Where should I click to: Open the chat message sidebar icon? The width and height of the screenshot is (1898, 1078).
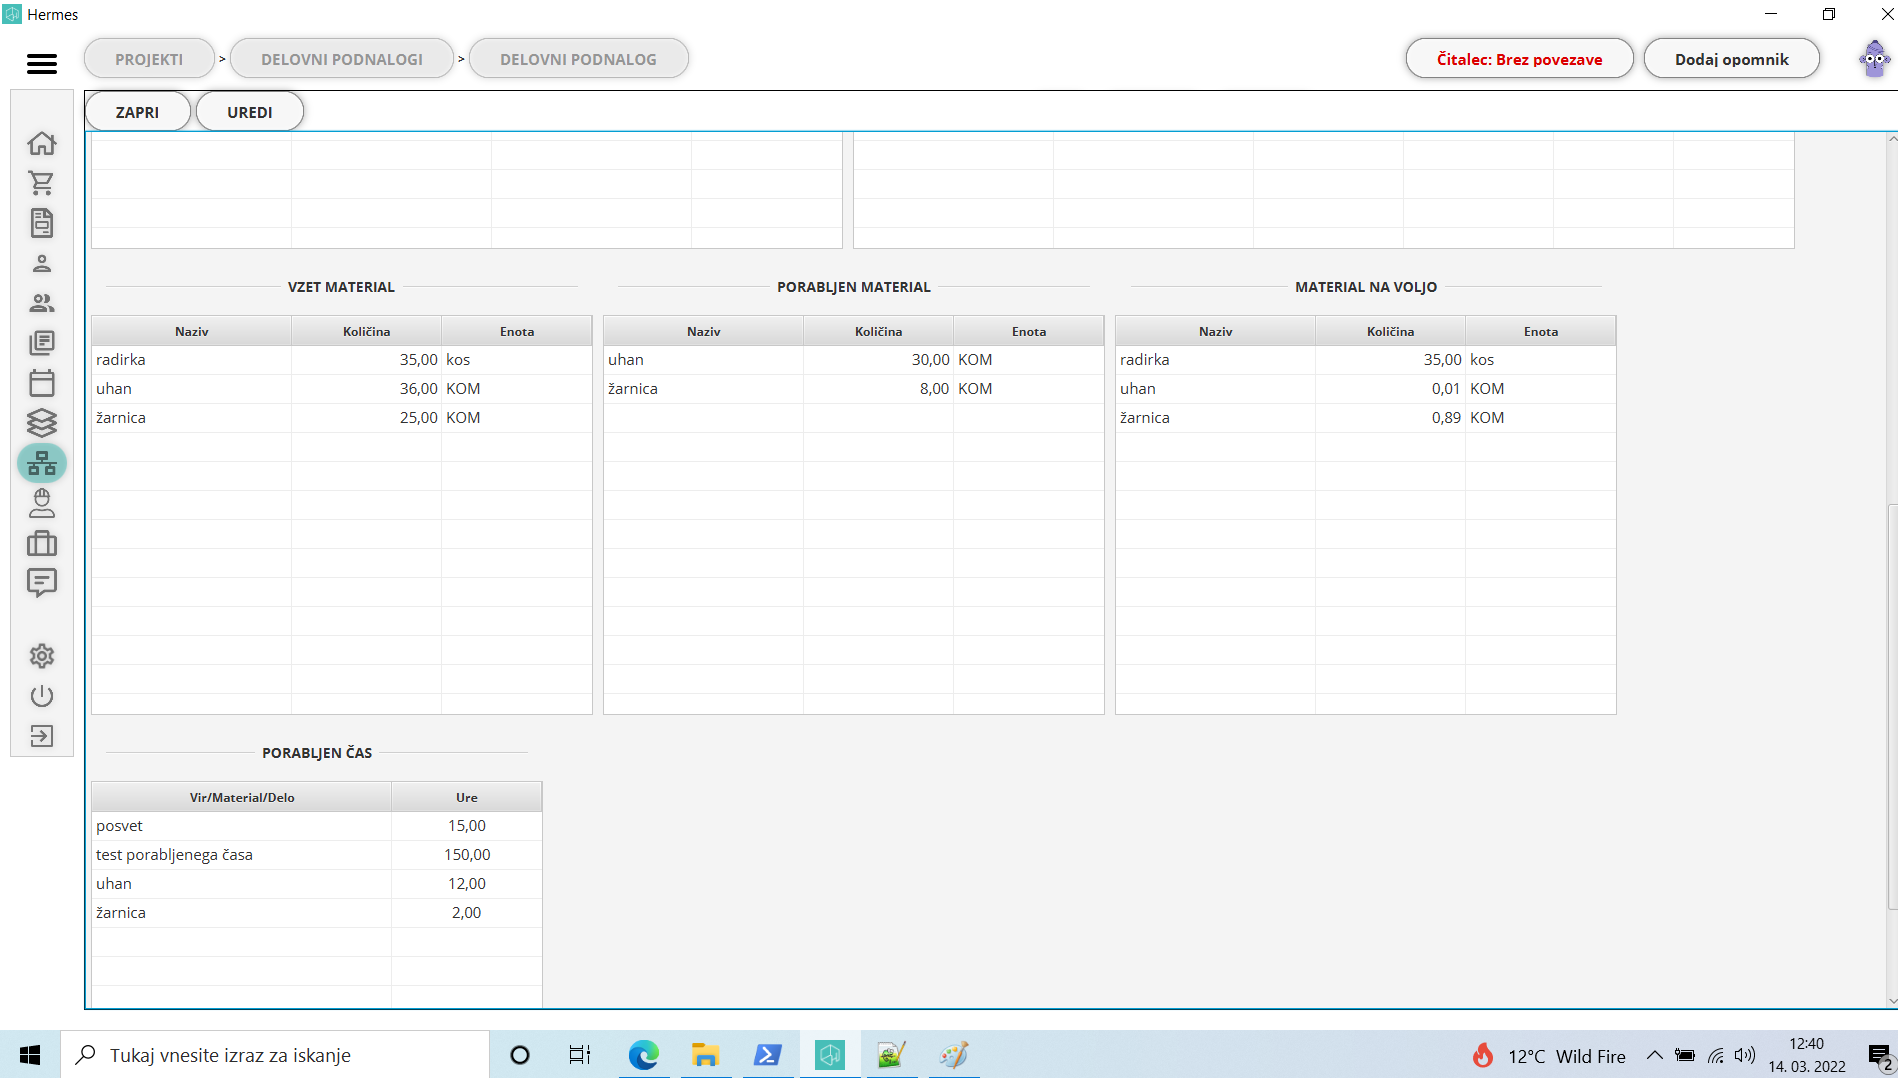coord(41,583)
